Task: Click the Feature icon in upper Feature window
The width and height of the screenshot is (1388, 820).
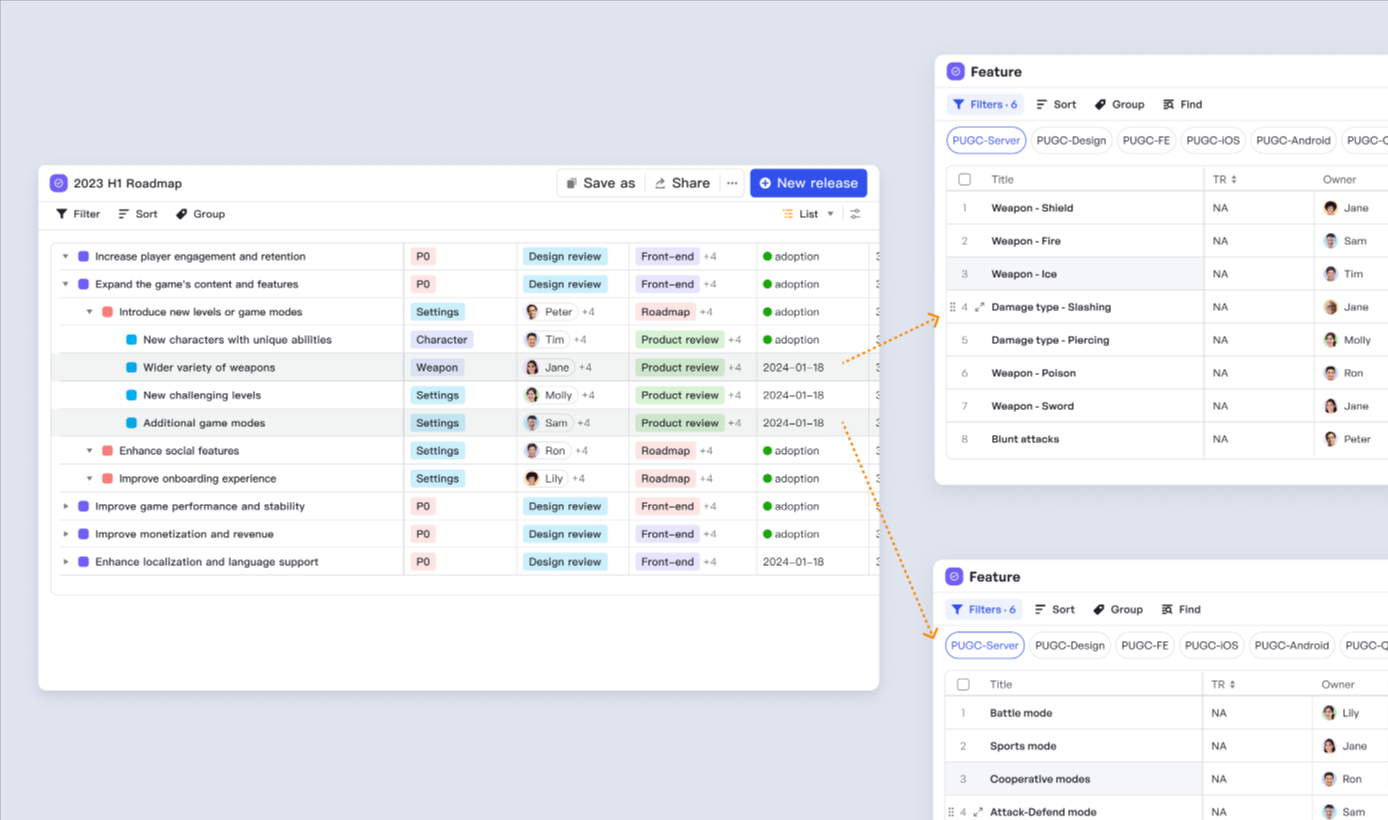Action: click(955, 72)
